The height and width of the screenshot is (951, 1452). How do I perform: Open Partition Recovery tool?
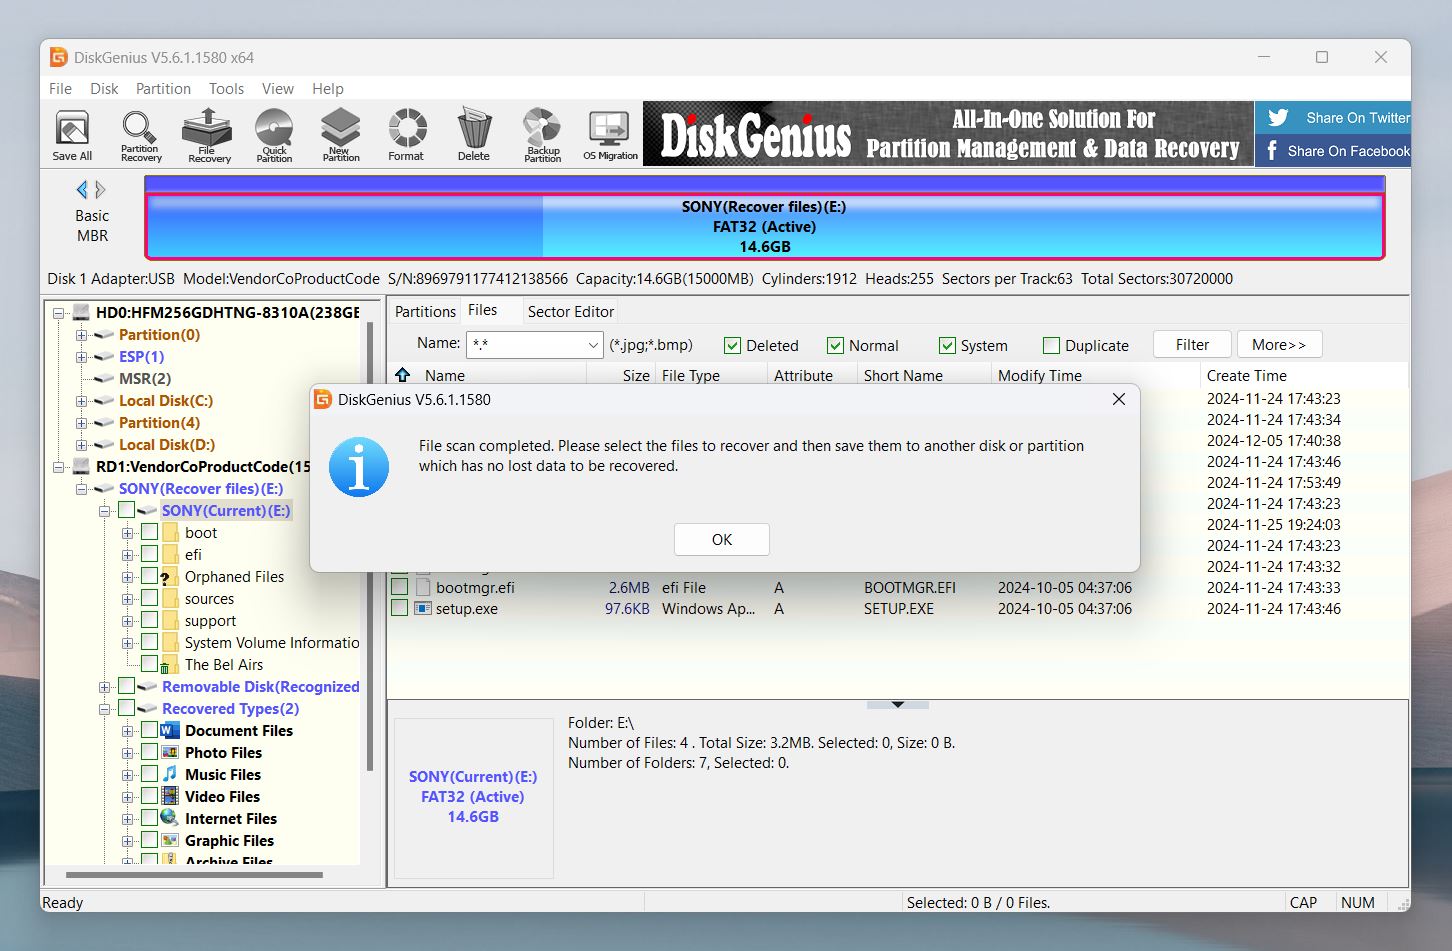[x=141, y=135]
